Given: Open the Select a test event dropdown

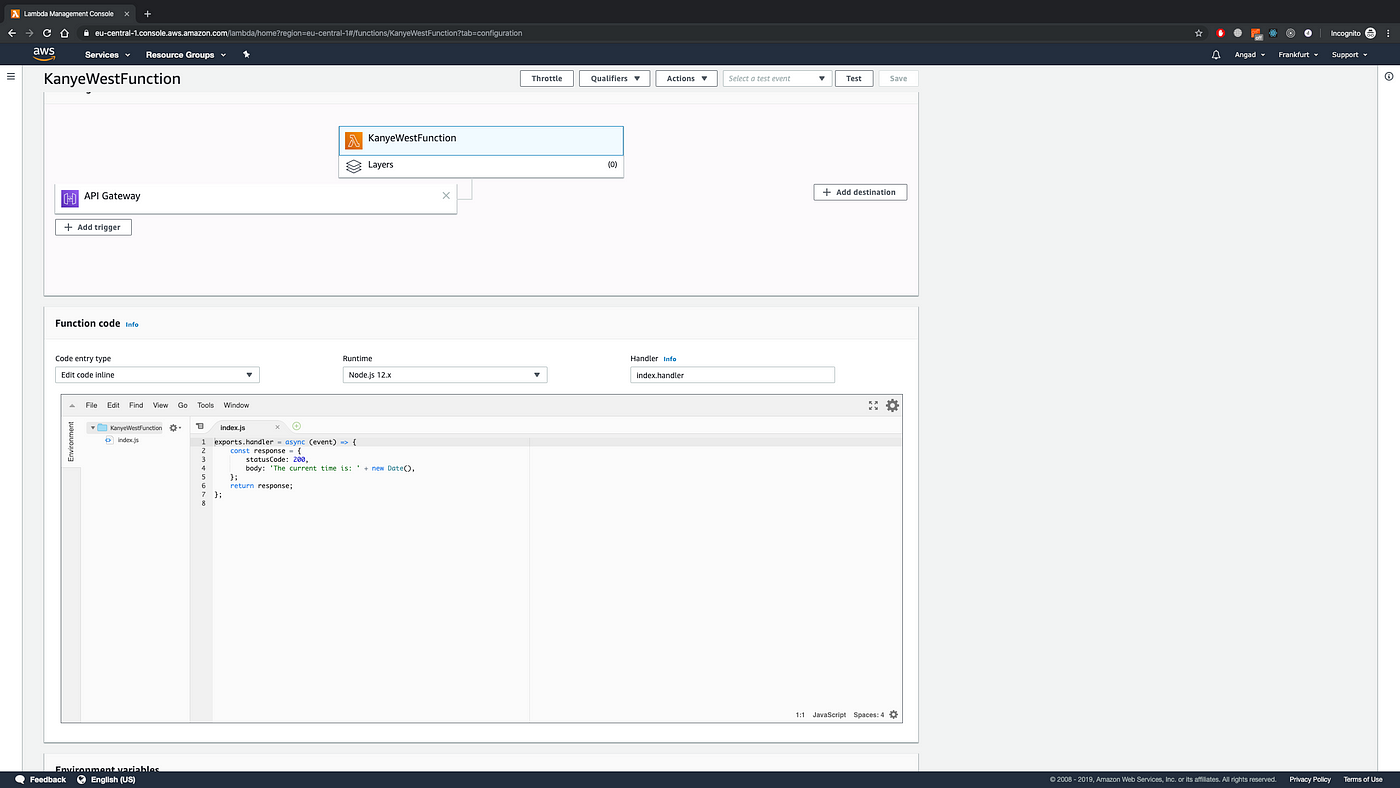Looking at the screenshot, I should coord(777,78).
